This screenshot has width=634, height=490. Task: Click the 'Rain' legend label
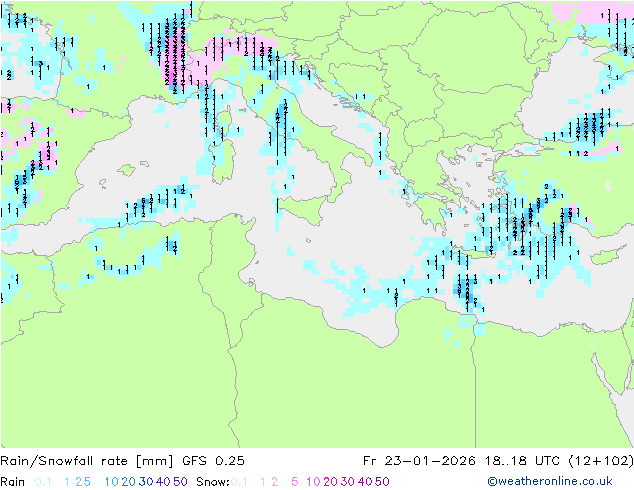pyautogui.click(x=13, y=482)
